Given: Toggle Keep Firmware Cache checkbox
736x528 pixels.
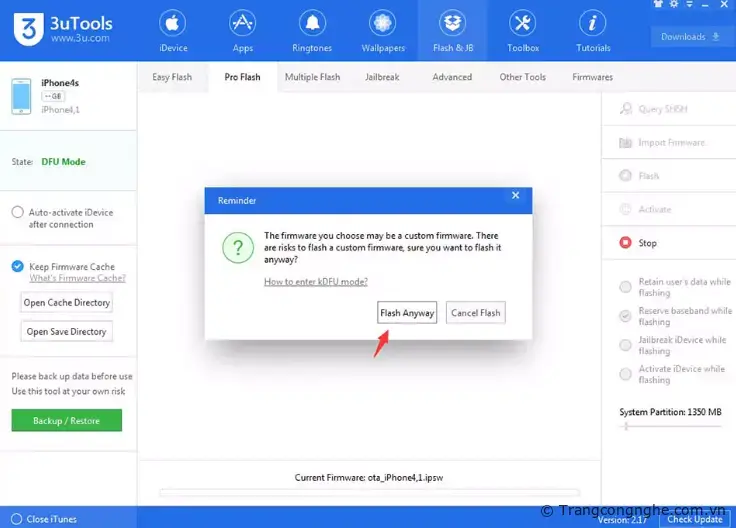Looking at the screenshot, I should coord(18,266).
